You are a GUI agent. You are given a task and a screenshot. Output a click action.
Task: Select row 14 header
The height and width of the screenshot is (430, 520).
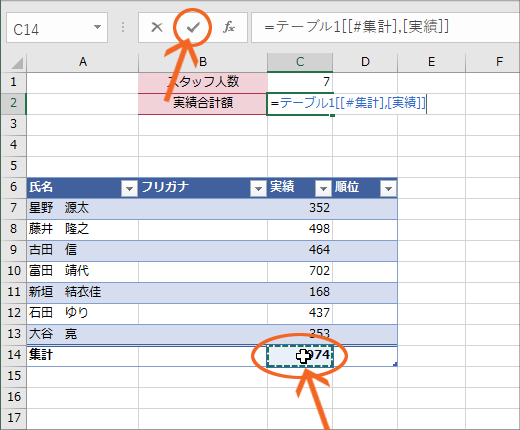point(13,355)
